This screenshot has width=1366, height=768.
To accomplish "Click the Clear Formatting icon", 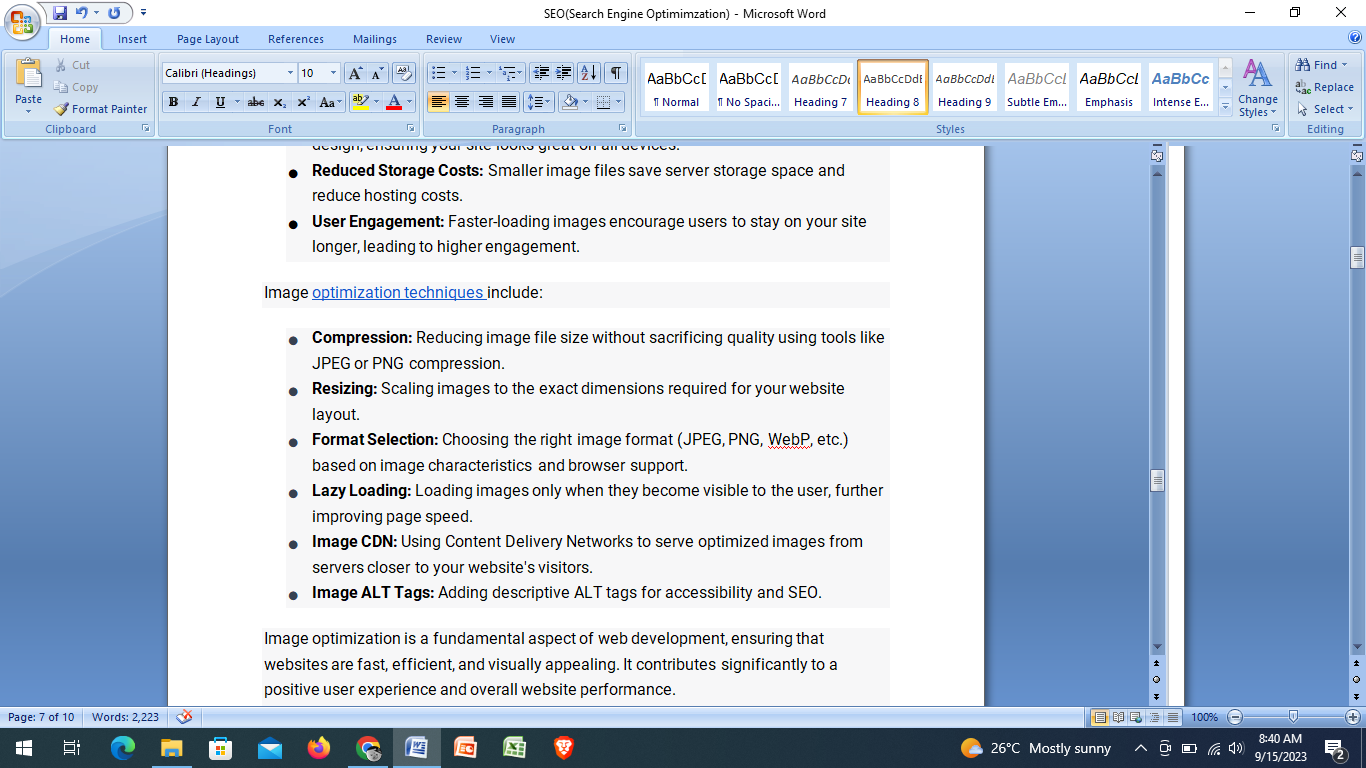I will [x=402, y=72].
